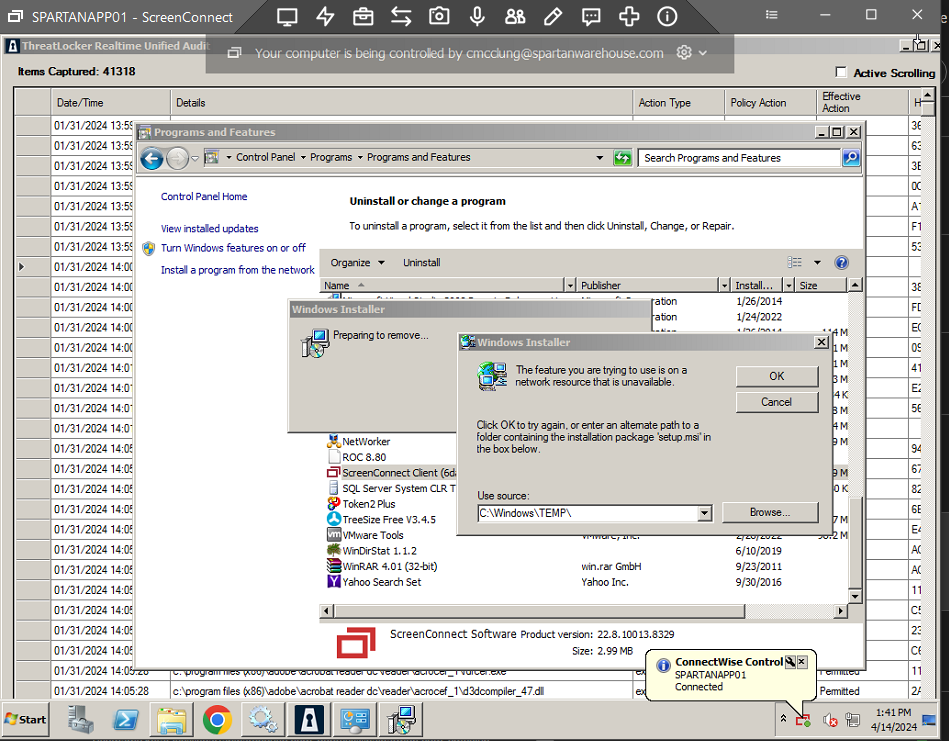Open View installed updates link
This screenshot has height=741, width=949.
pos(209,228)
